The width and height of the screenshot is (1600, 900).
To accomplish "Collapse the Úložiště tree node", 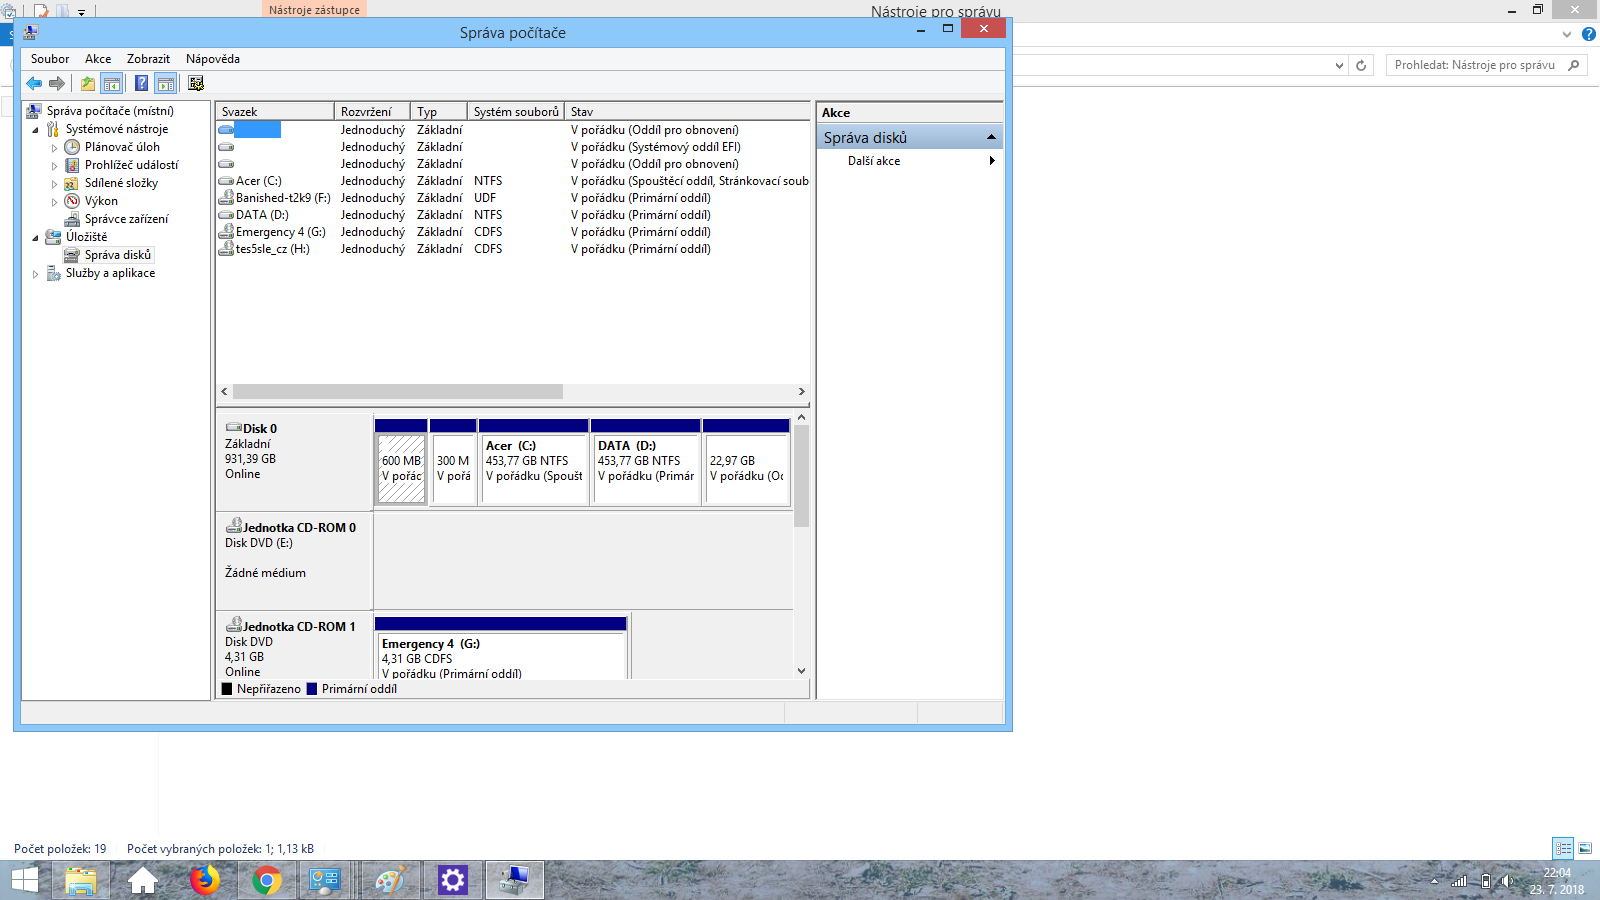I will pos(36,238).
